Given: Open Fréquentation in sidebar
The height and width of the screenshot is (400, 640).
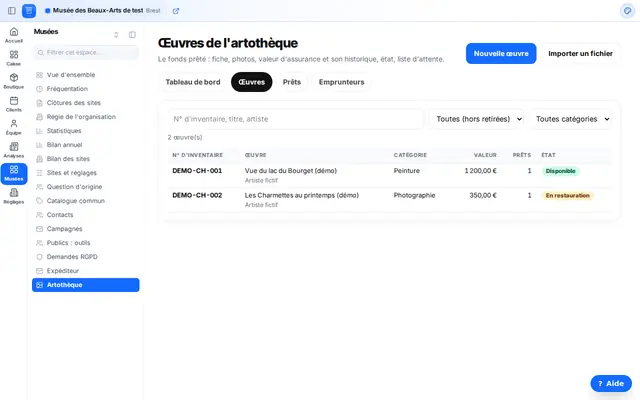Looking at the screenshot, I should coord(86,89).
